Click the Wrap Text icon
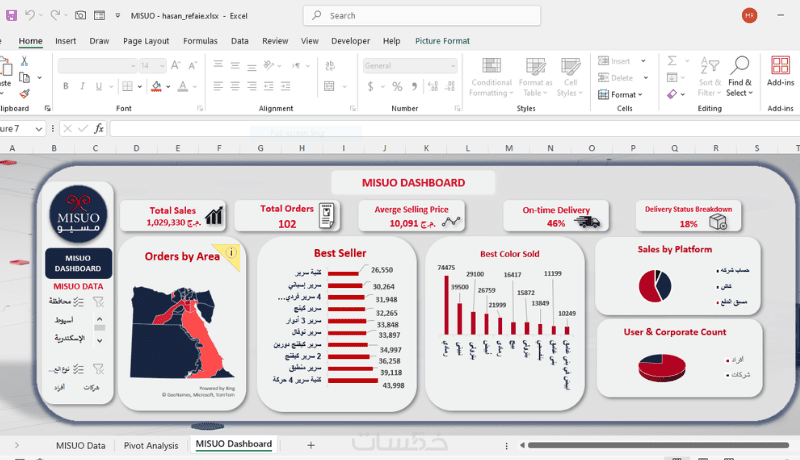The height and width of the screenshot is (460, 800). coord(330,65)
